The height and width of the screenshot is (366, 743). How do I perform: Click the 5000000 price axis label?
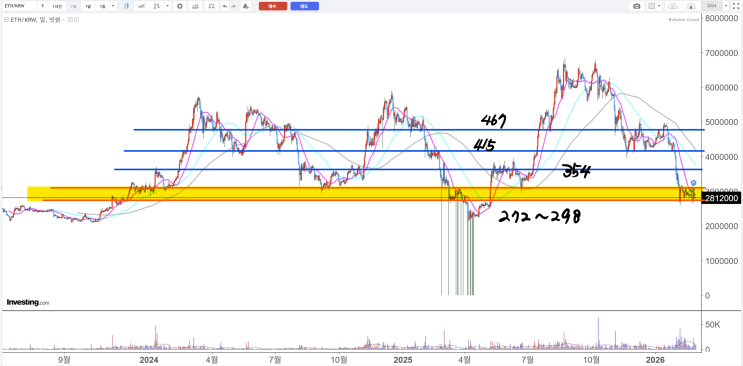click(x=721, y=122)
